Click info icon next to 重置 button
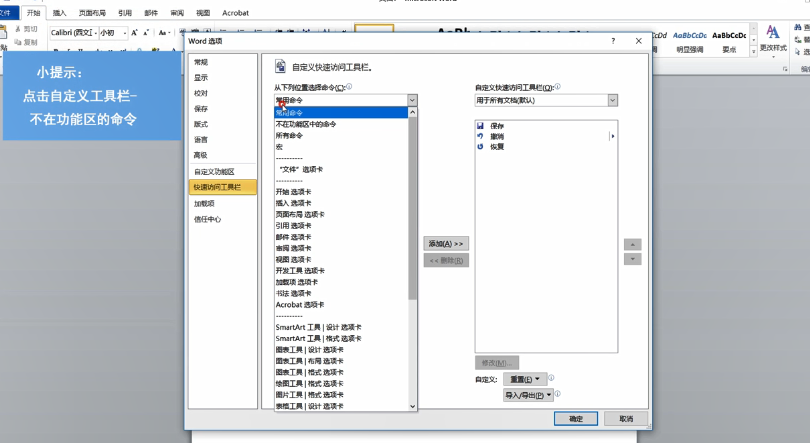Viewport: 810px width, 443px height. pos(551,378)
